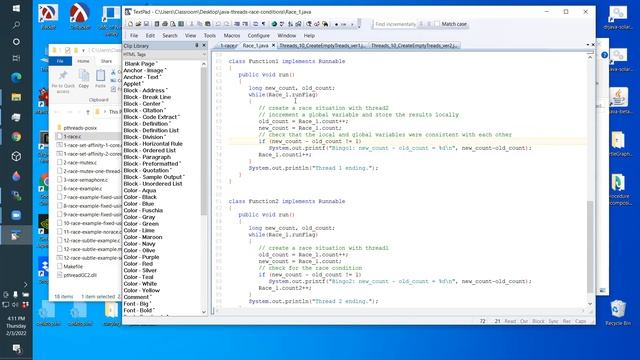Click the Copy icon in TextPad toolbar
Screen dimensions: 640x360
199,24
